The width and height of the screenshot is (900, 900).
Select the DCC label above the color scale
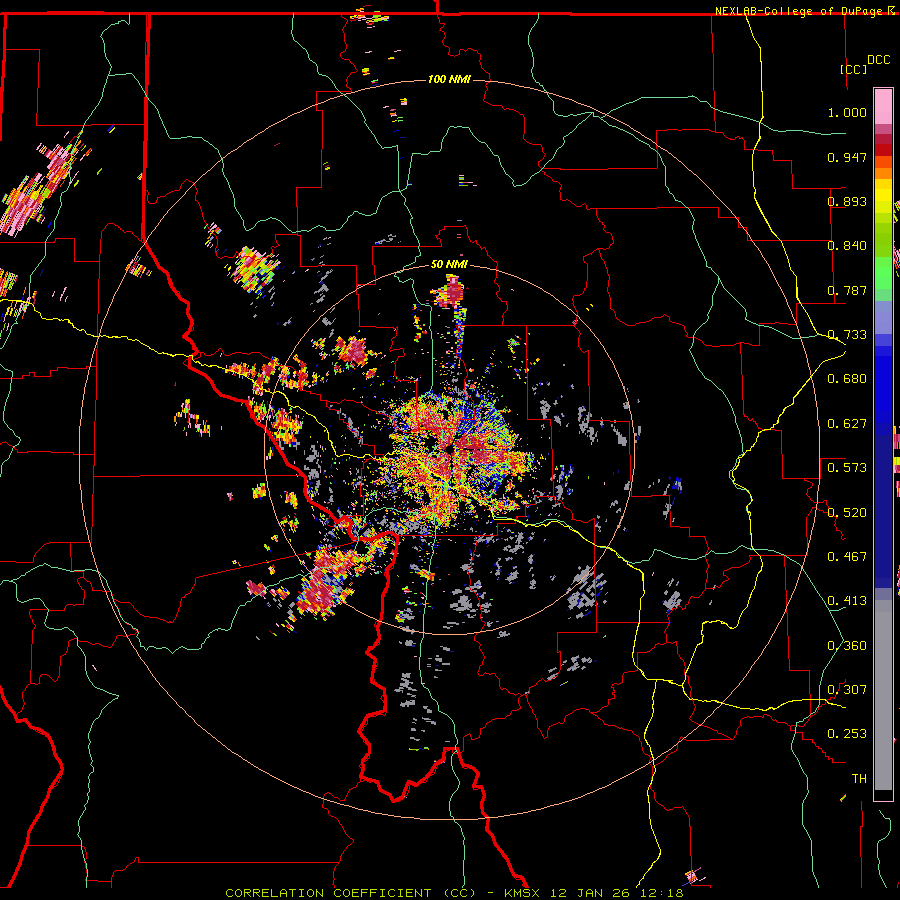[878, 60]
